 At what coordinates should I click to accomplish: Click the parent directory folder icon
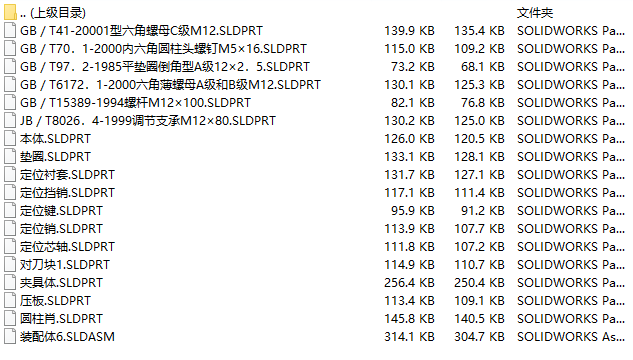tap(10, 13)
